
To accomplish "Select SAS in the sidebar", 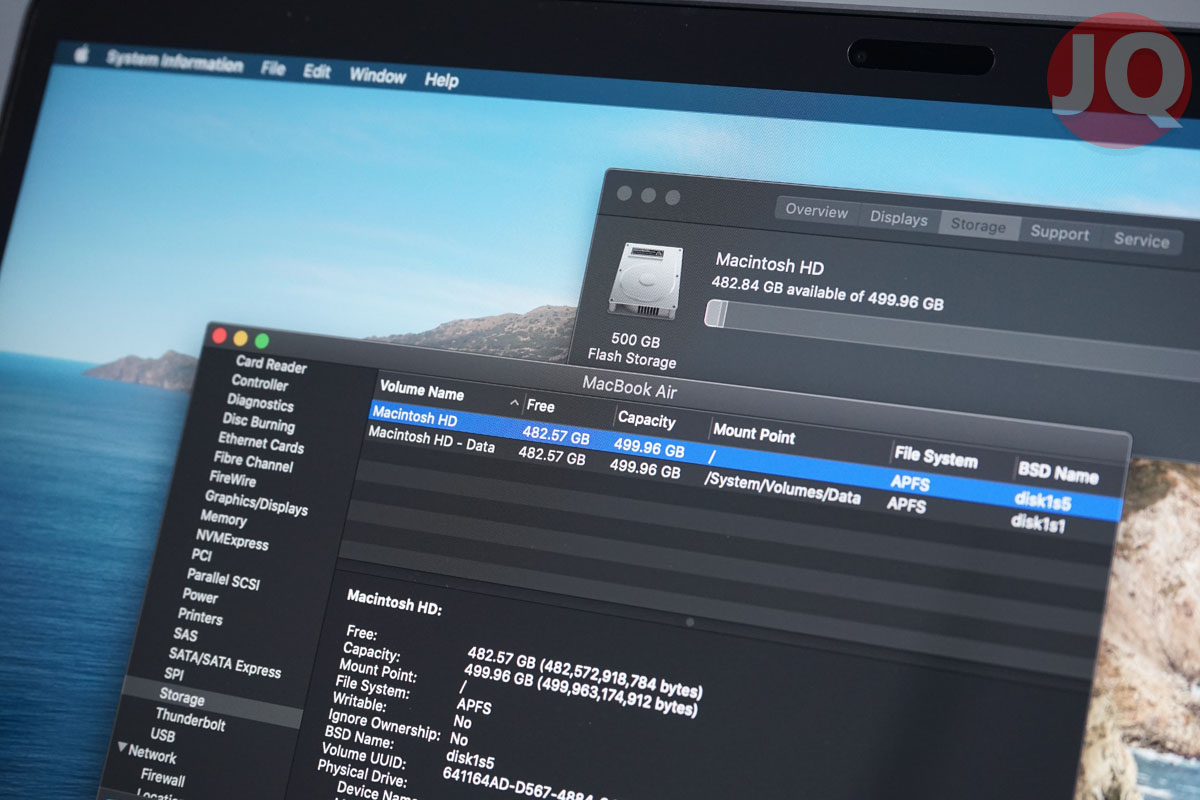I will click(185, 634).
